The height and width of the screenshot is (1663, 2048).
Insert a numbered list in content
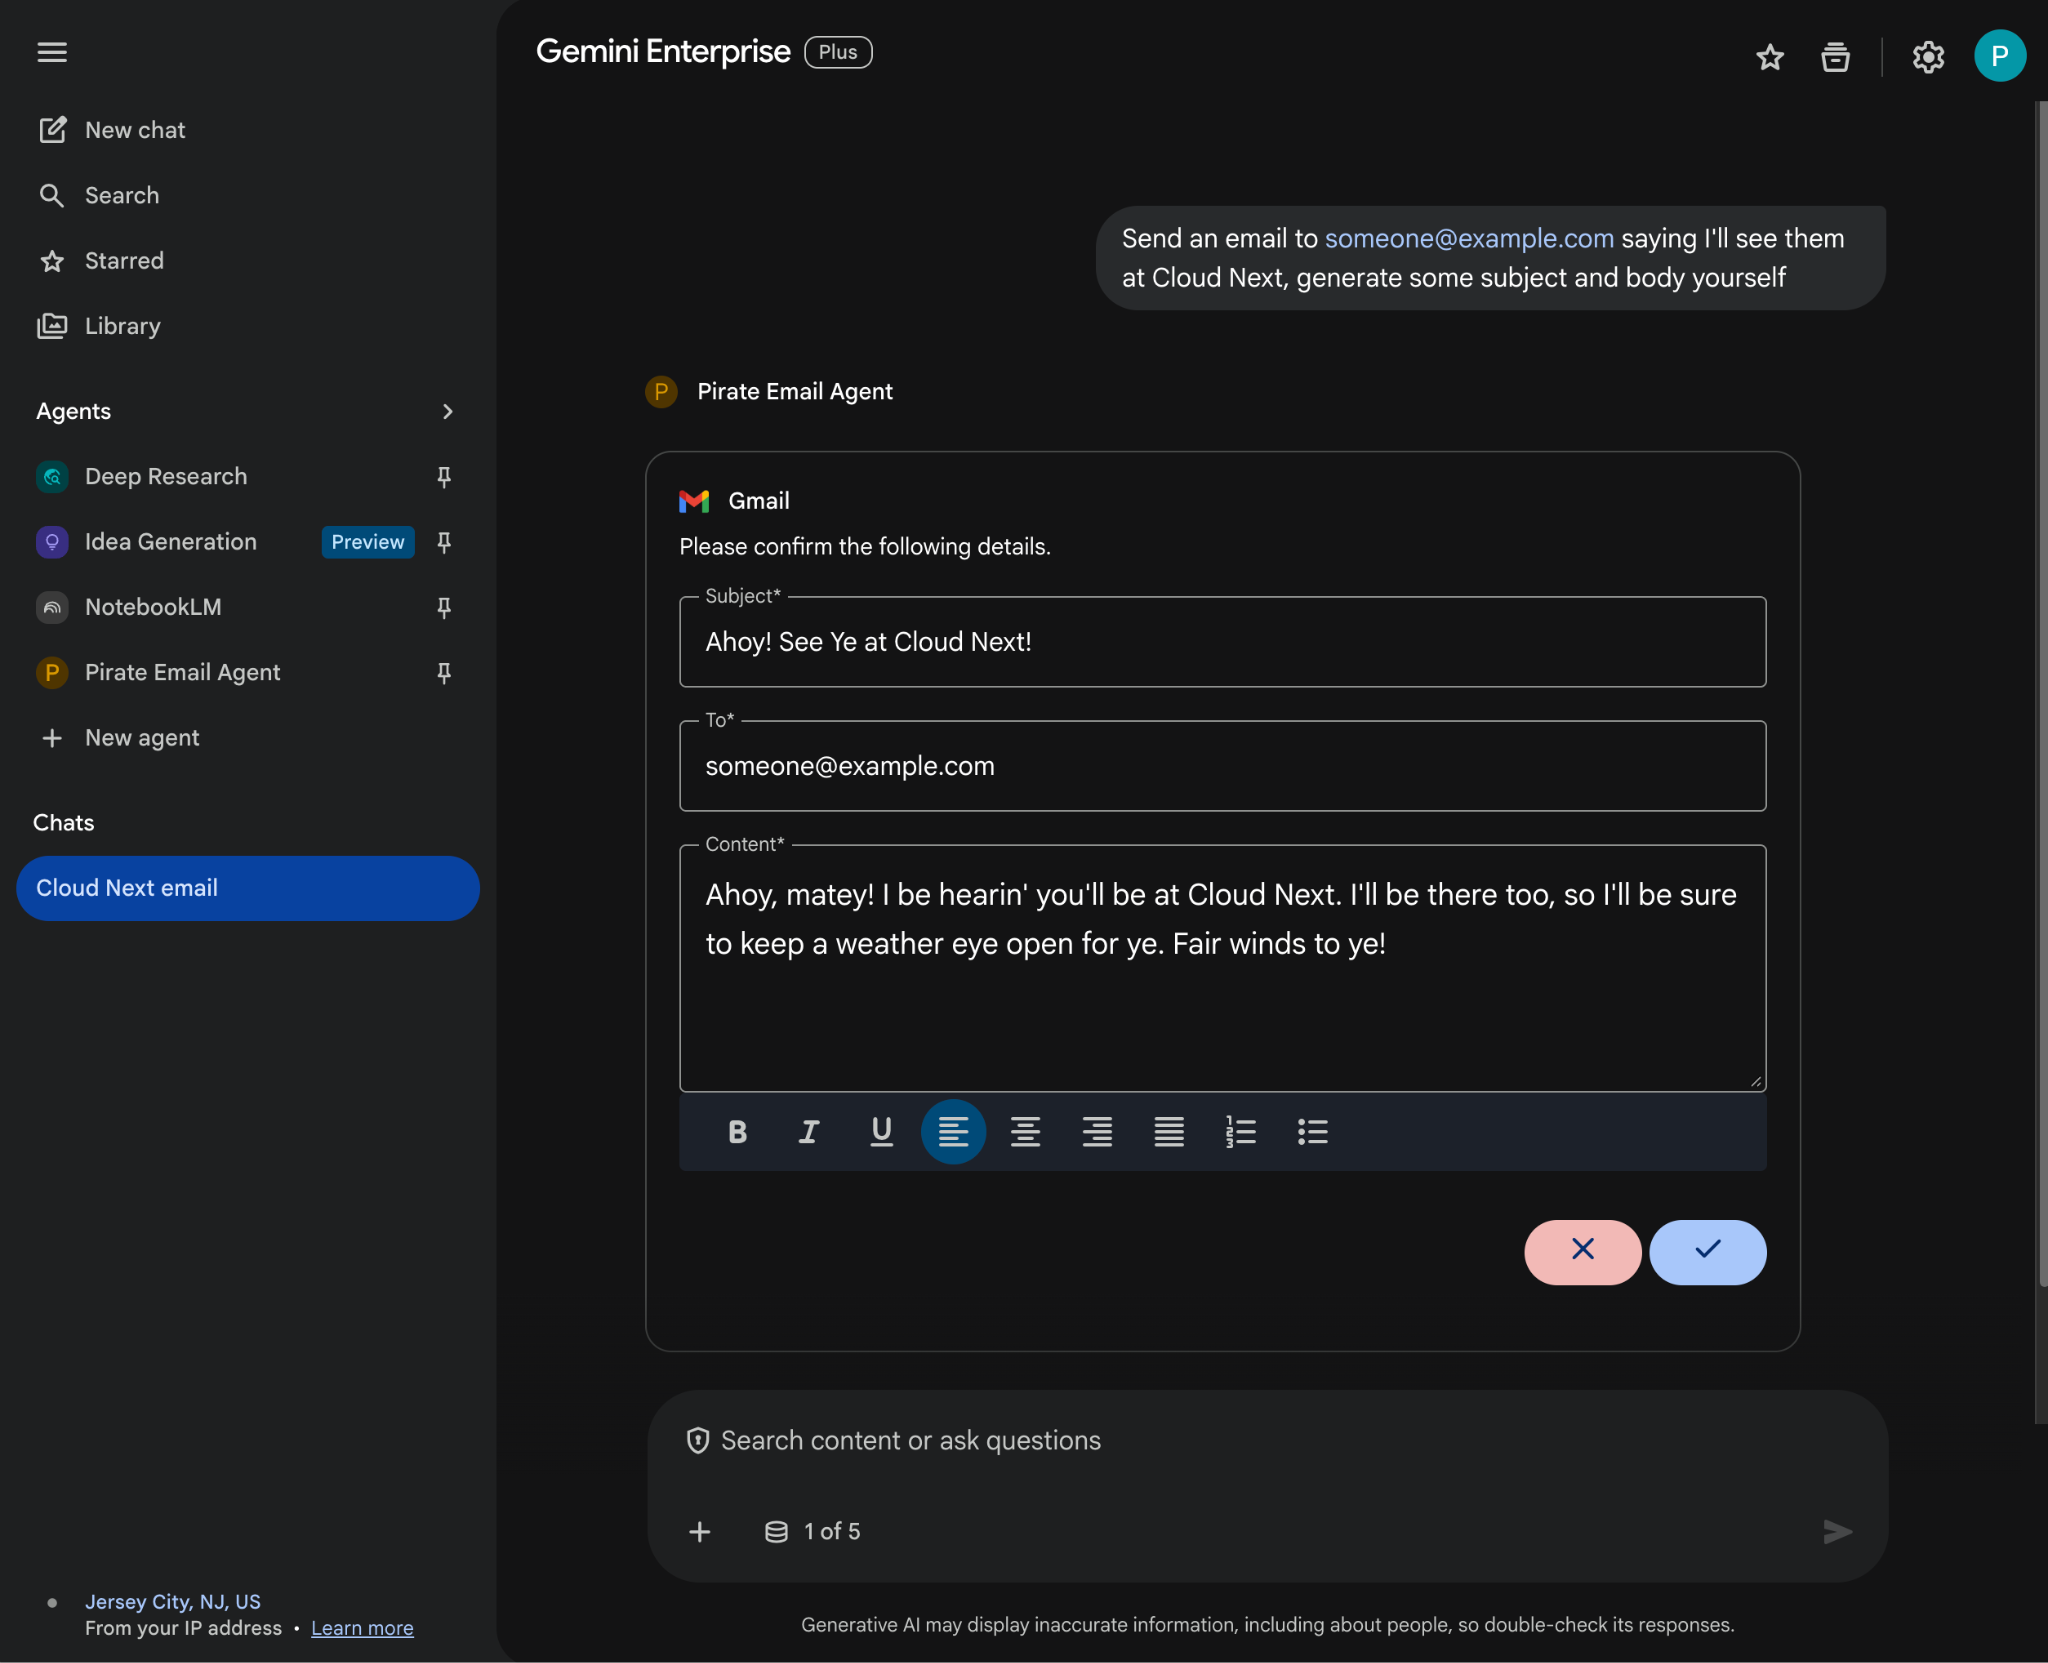(x=1240, y=1132)
